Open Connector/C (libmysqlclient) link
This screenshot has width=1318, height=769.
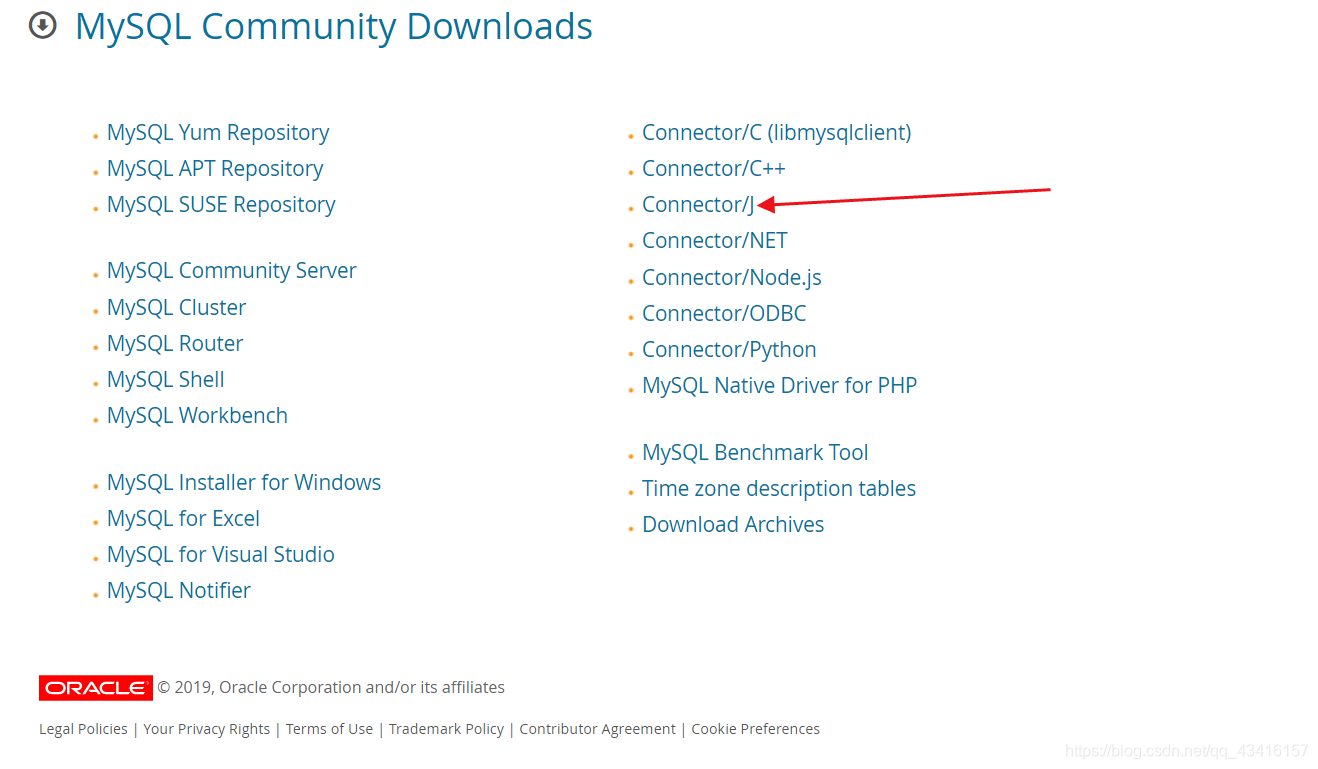tap(777, 132)
